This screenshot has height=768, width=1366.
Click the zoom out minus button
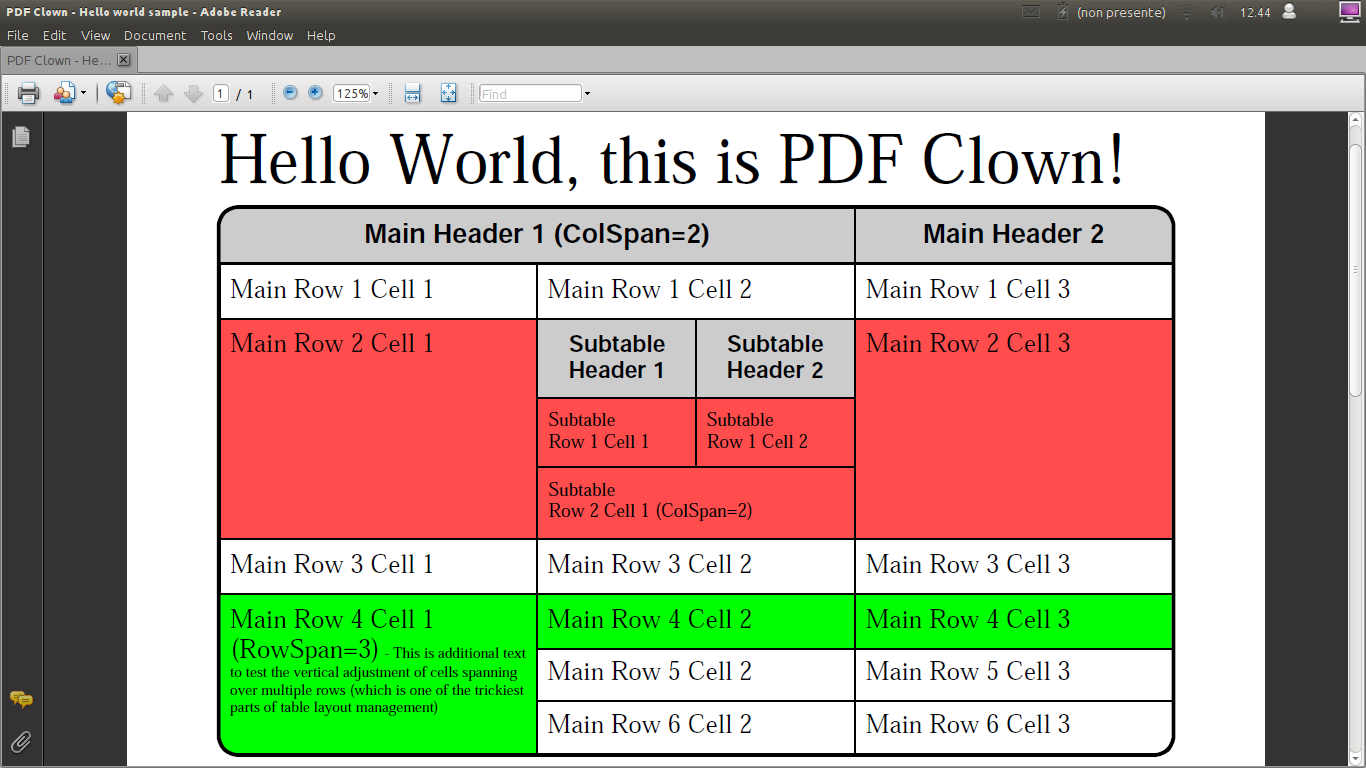coord(290,93)
